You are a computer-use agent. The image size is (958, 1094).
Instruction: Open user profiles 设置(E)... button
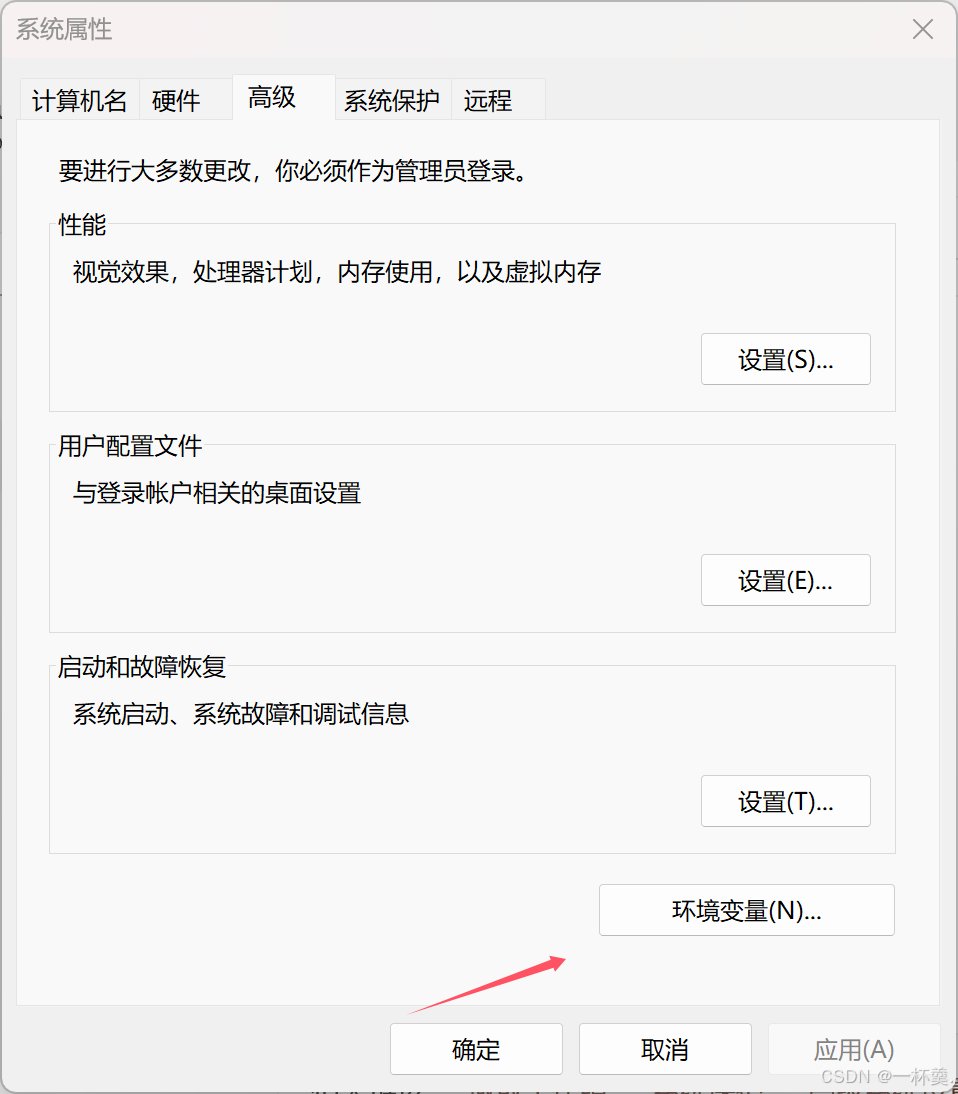pos(786,580)
